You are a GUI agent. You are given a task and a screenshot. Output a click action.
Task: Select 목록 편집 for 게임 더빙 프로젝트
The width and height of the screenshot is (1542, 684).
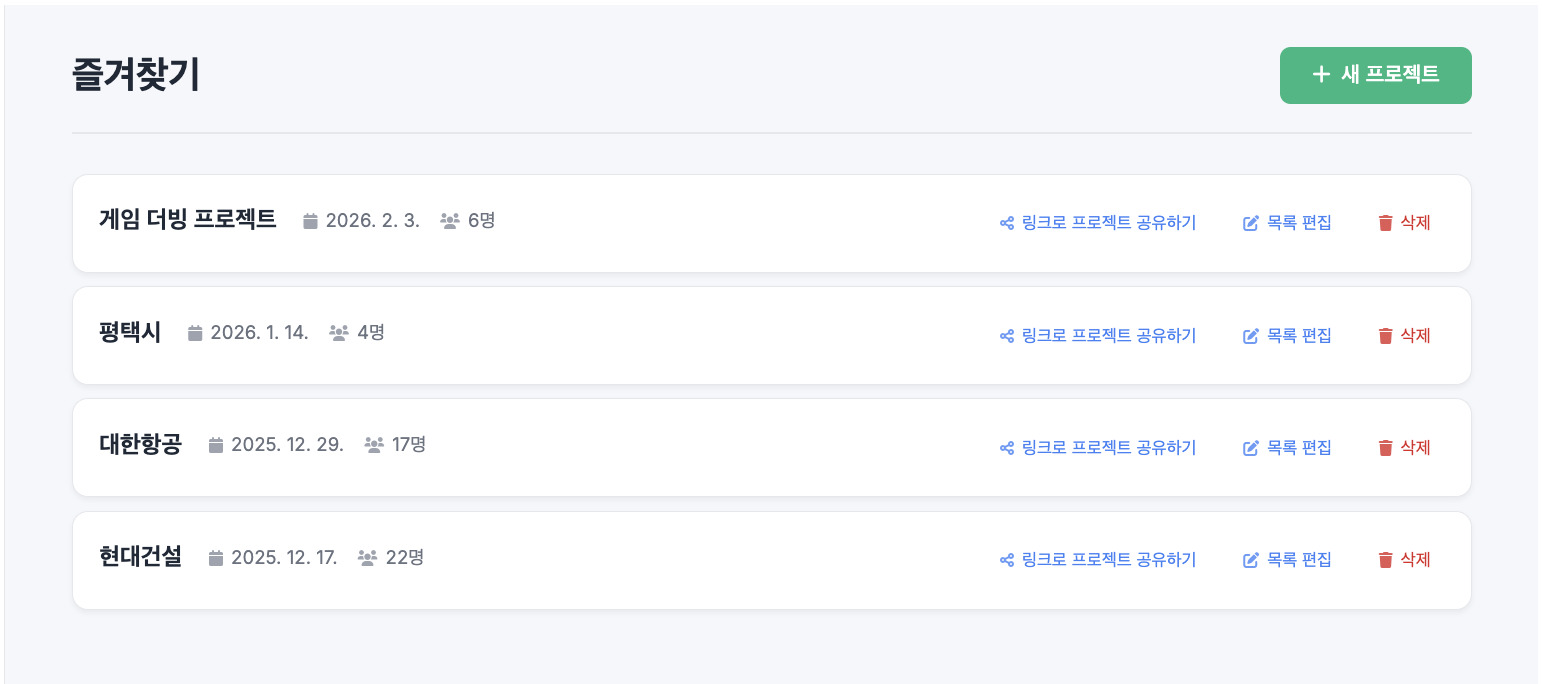[x=1298, y=223]
